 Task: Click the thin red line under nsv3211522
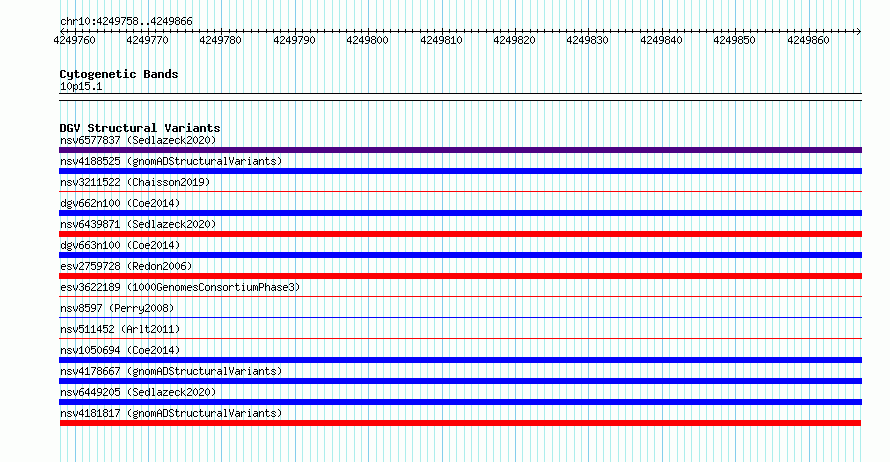click(460, 192)
